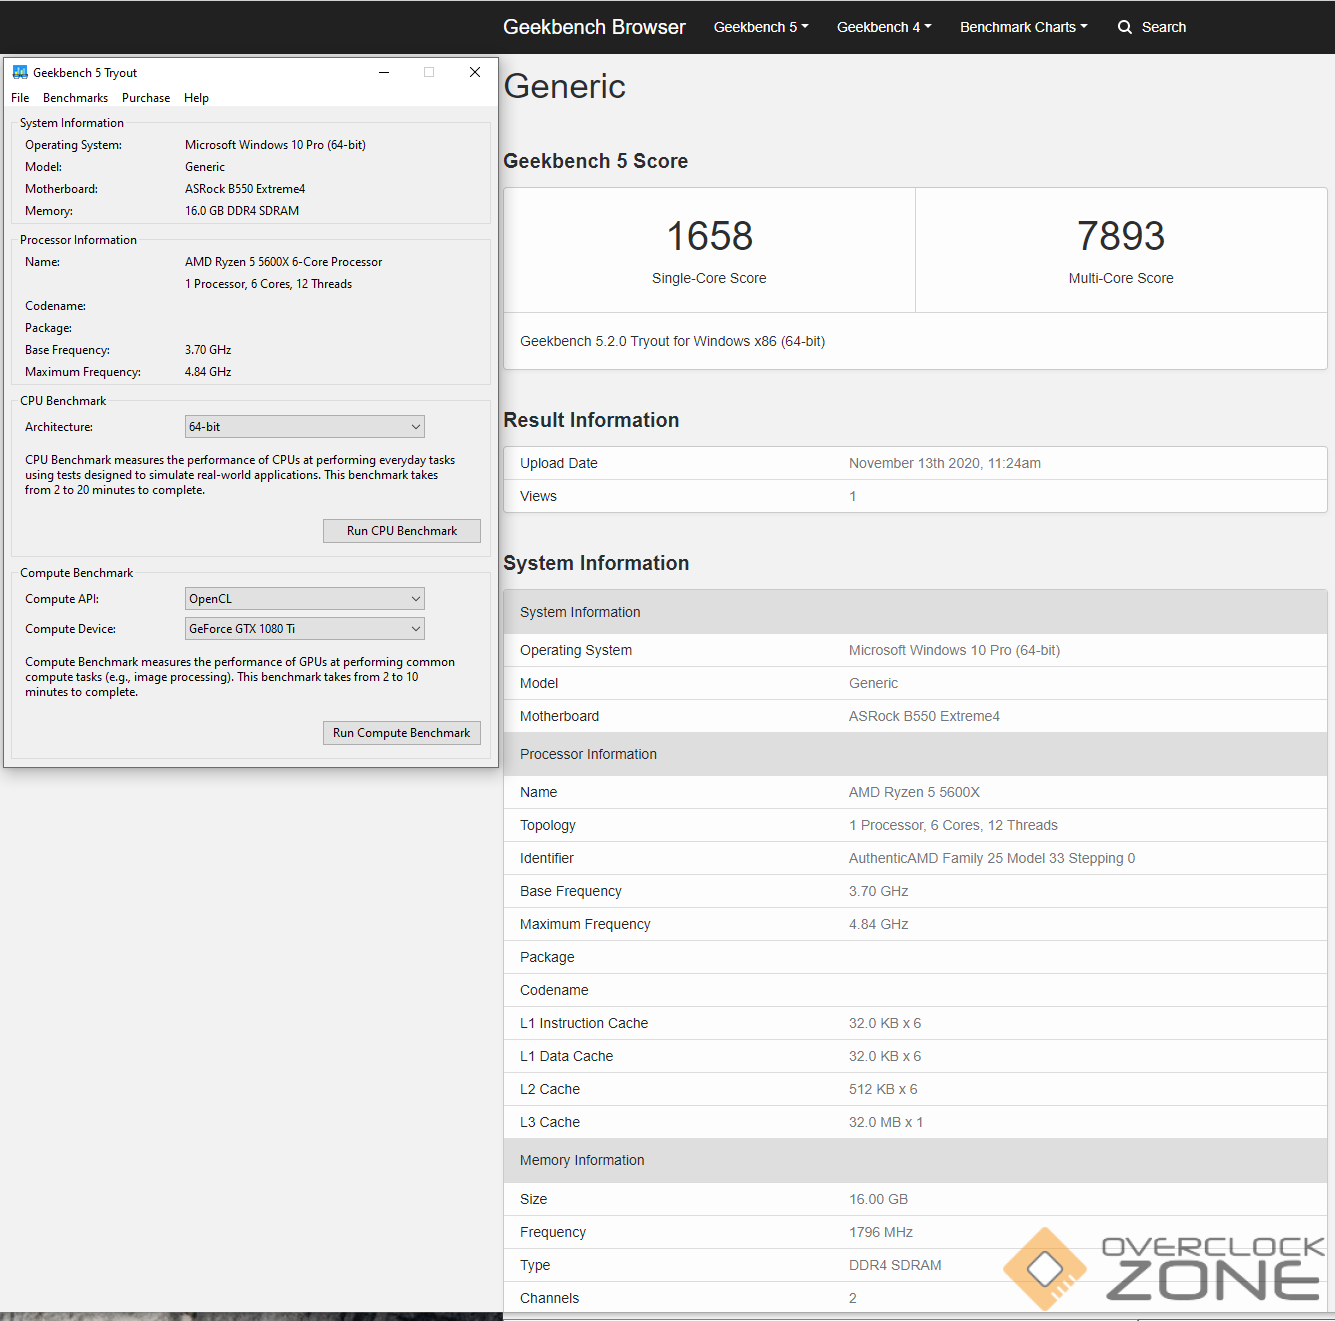
Task: Close the Geekbench 5 Tryout window
Action: 475,72
